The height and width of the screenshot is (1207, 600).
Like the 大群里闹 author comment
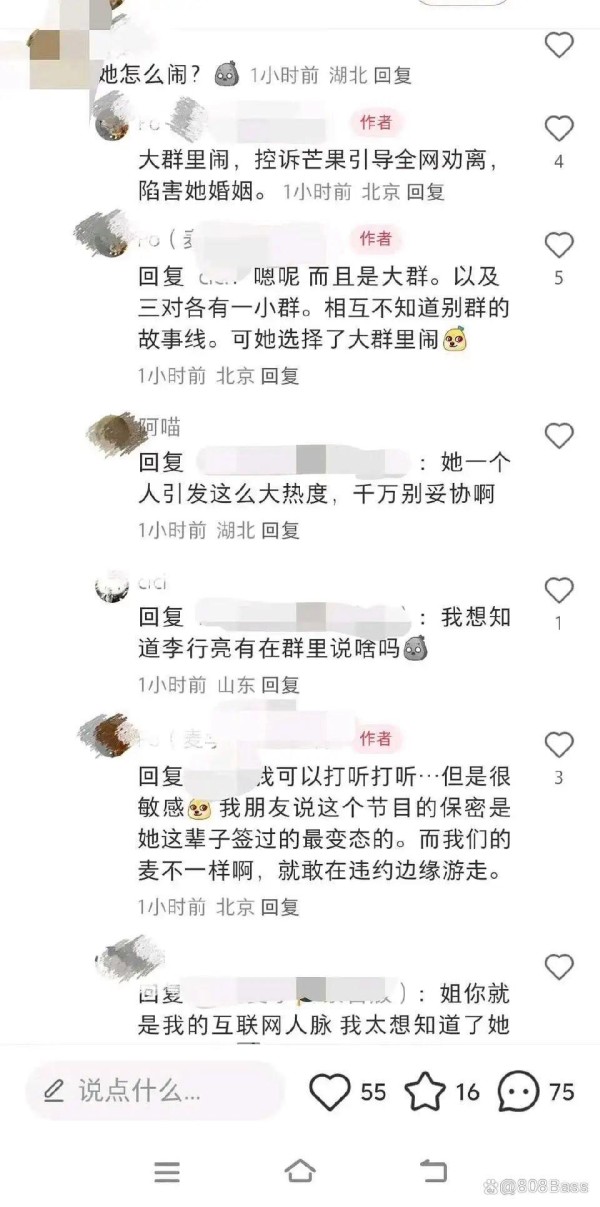coord(559,128)
